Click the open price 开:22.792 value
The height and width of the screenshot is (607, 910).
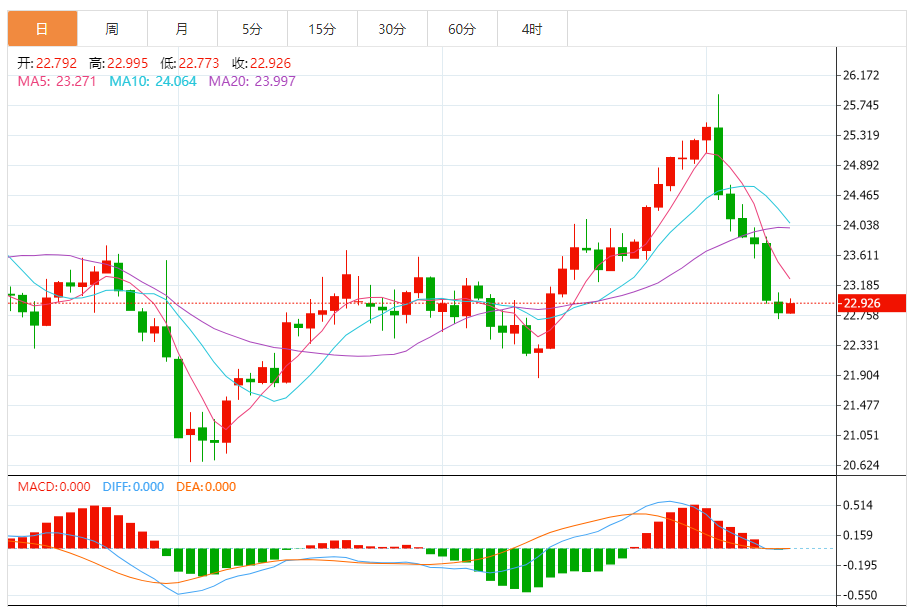[x=47, y=63]
